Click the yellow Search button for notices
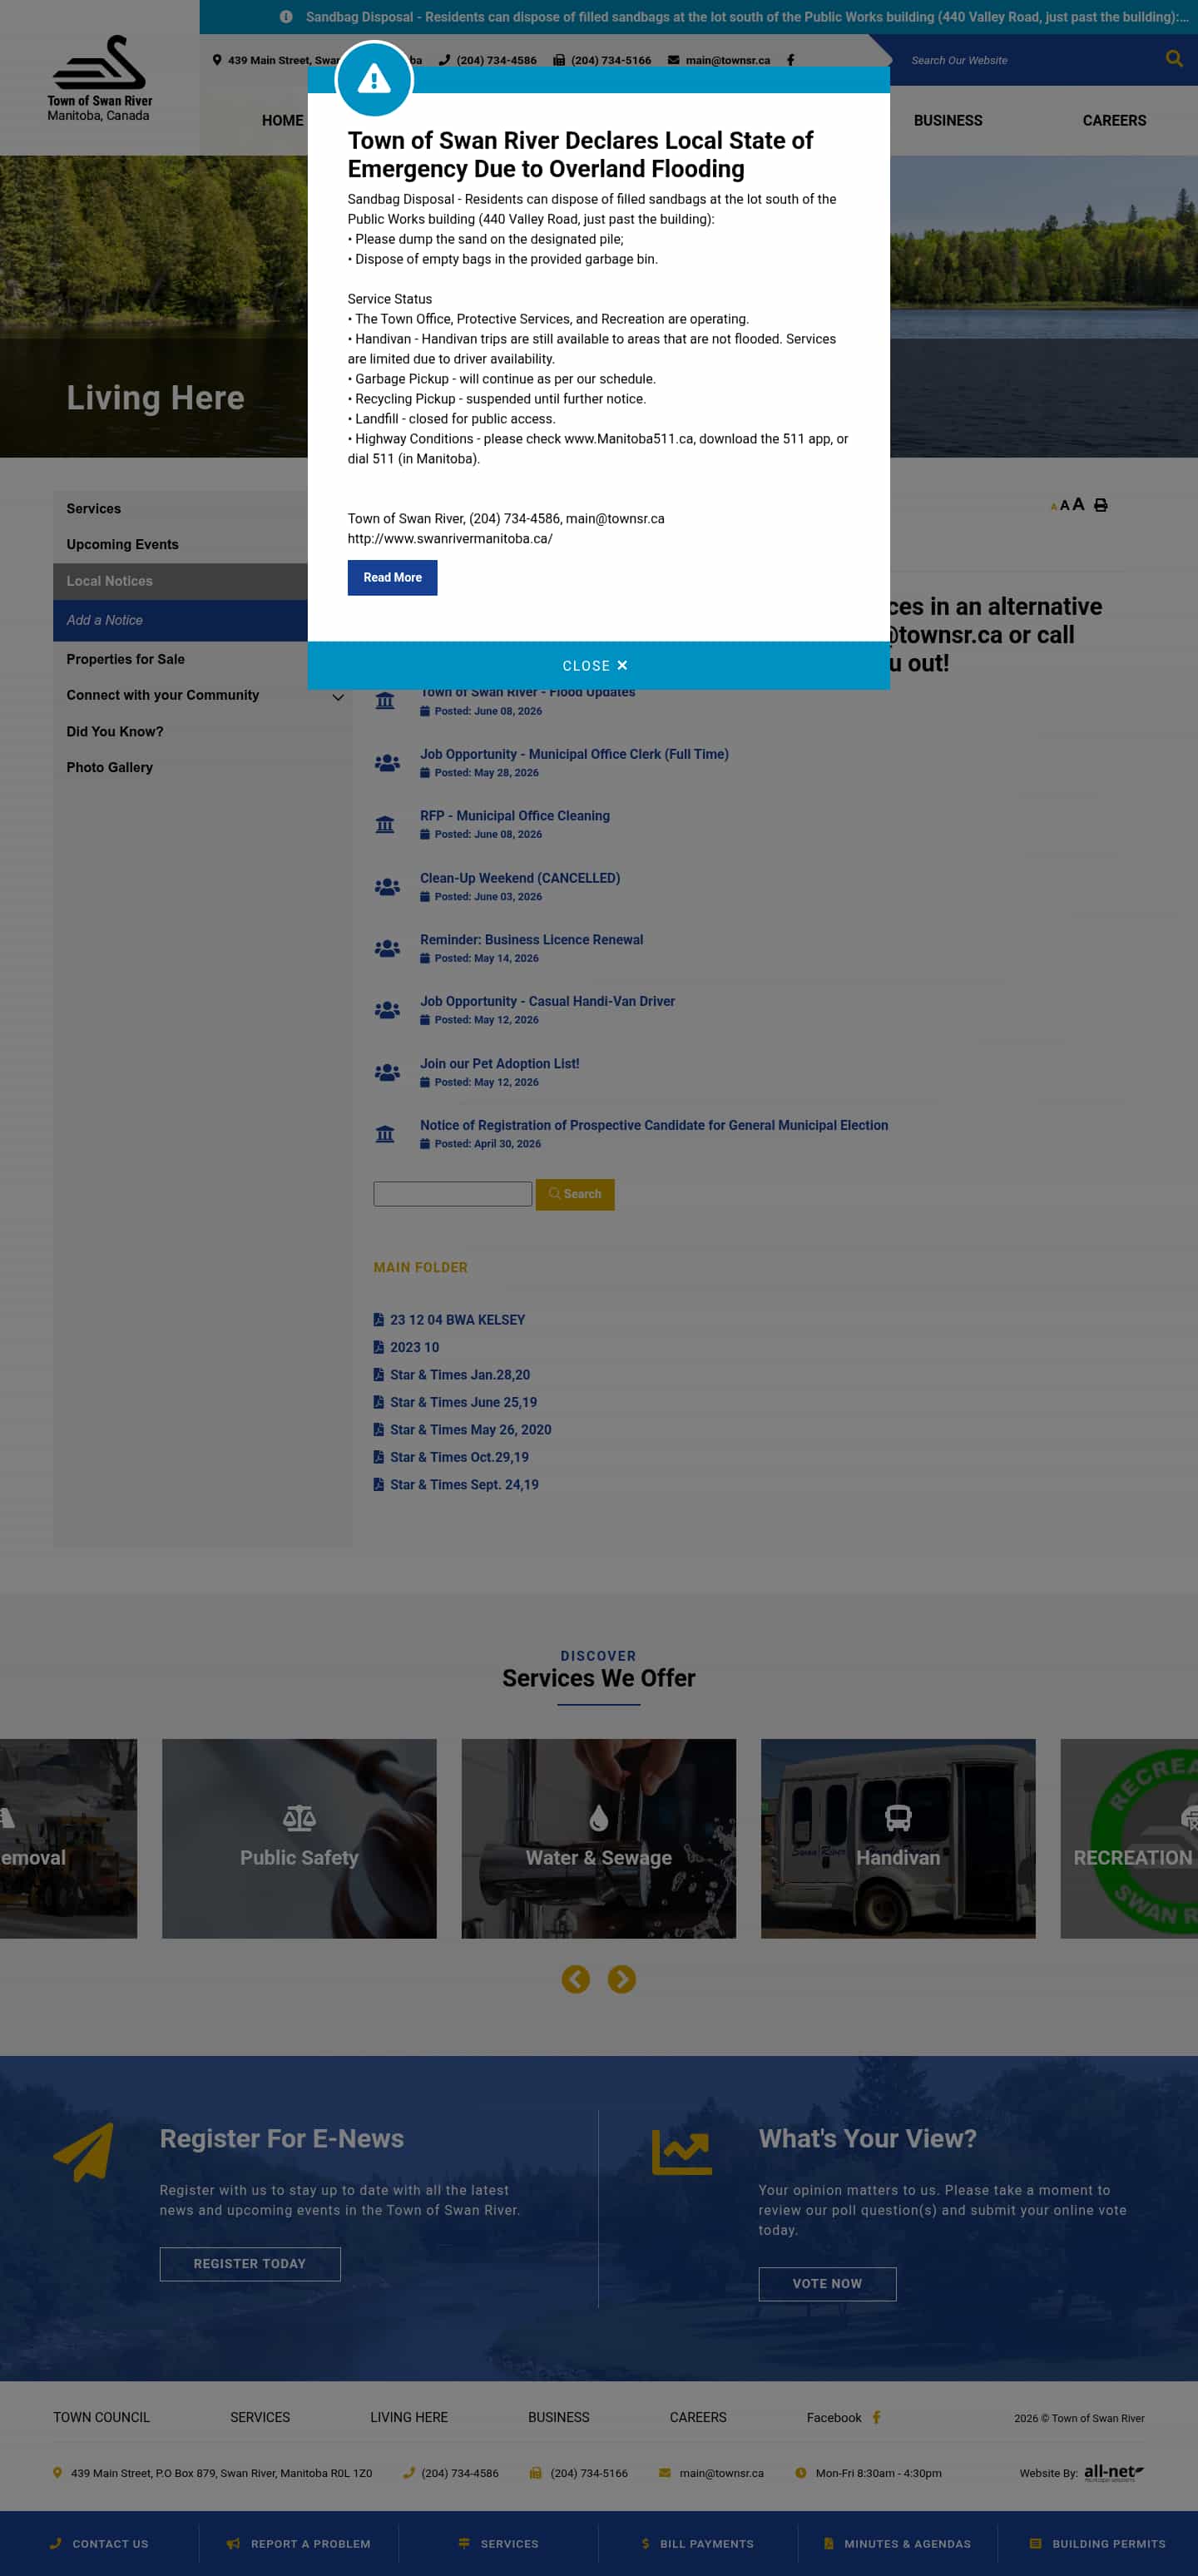This screenshot has height=2576, width=1198. (575, 1194)
